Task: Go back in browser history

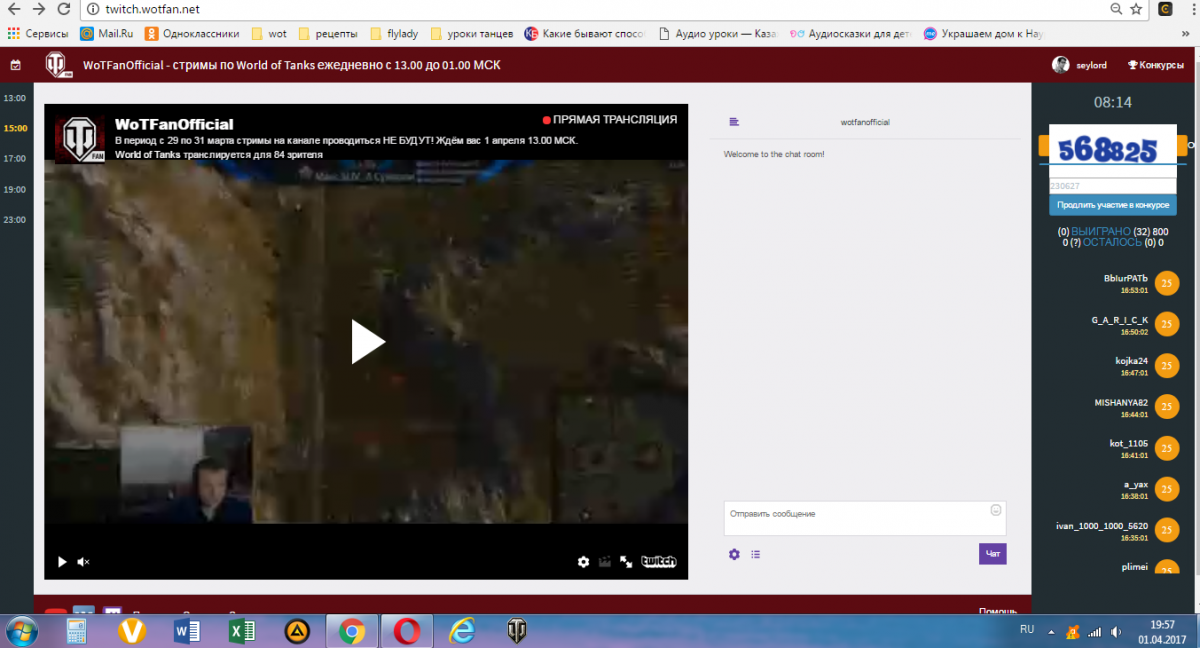Action: 13,9
